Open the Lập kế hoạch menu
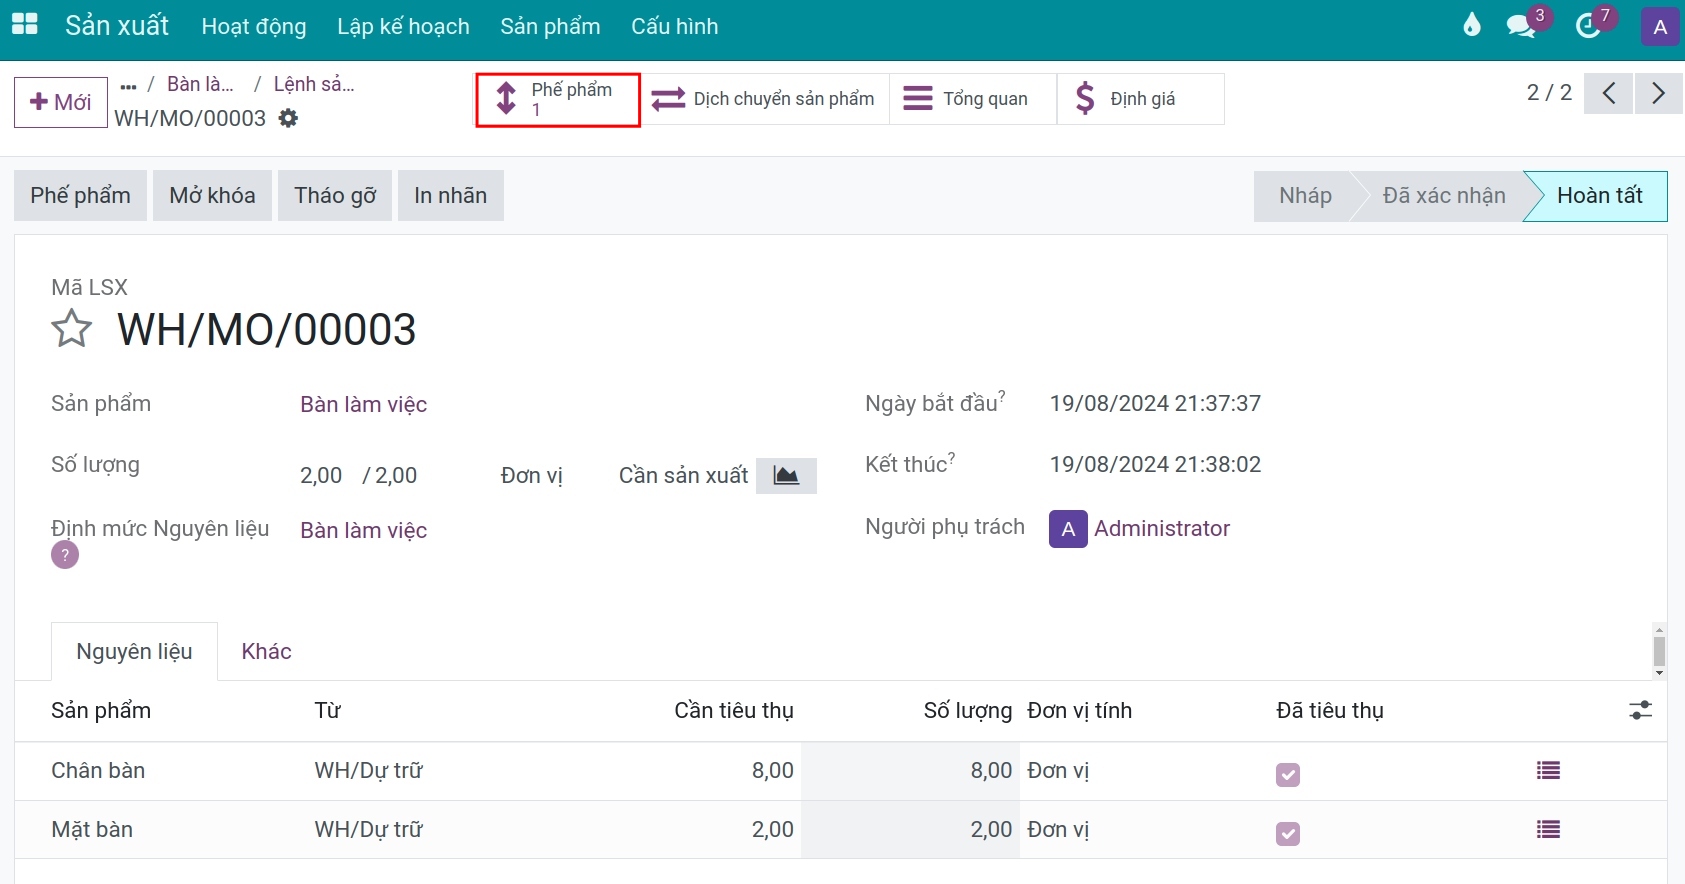The image size is (1685, 884). pyautogui.click(x=403, y=26)
